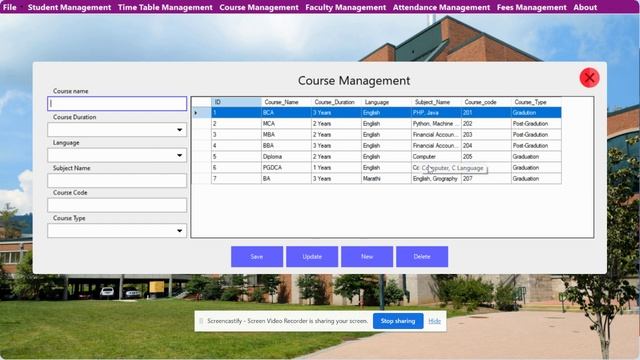Click Stop sharing in Screencastify bar
The width and height of the screenshot is (640, 360).
click(398, 321)
